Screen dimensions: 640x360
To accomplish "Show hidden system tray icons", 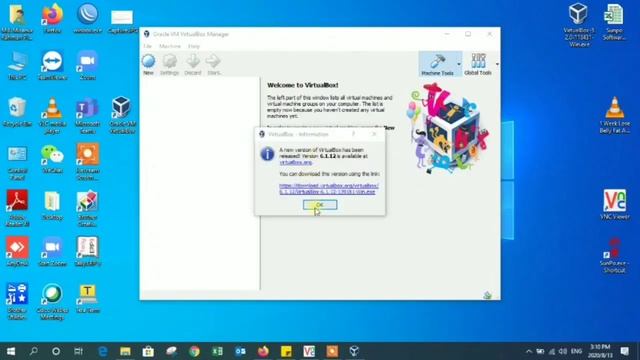I will coord(529,351).
